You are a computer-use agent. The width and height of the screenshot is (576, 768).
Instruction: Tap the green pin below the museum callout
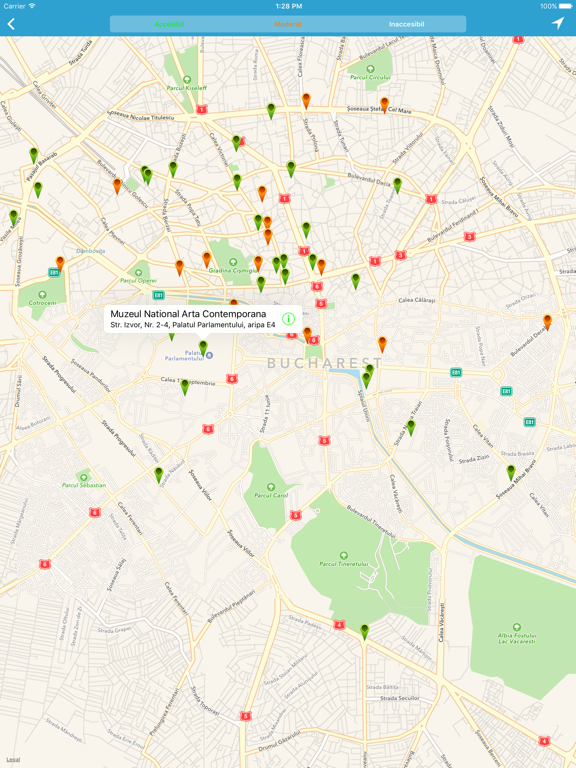pos(203,348)
